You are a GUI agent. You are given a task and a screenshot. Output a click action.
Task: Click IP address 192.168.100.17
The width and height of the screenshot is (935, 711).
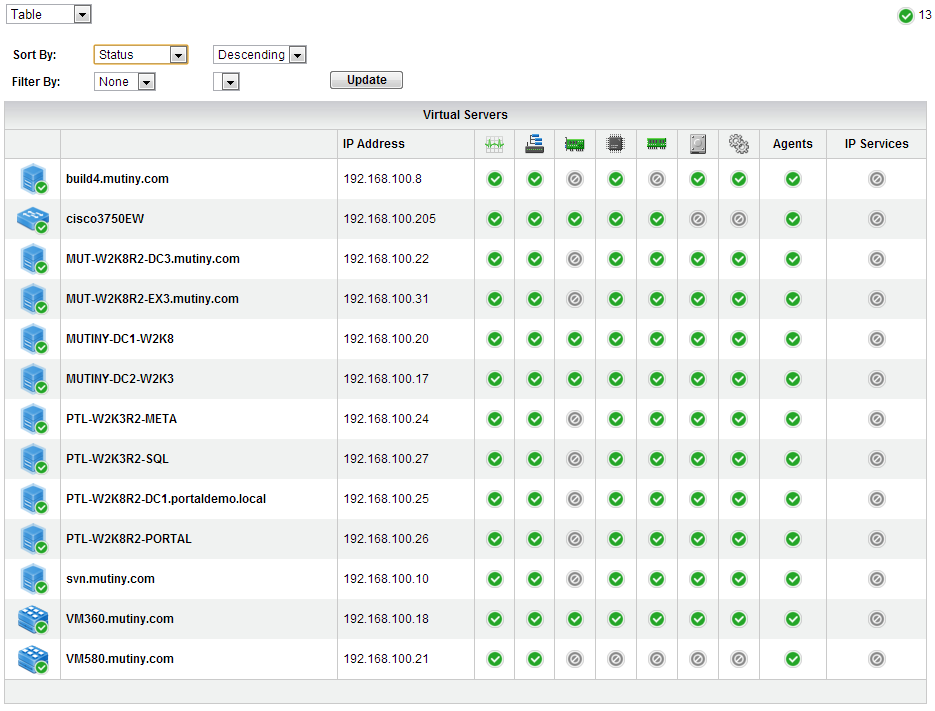(x=386, y=379)
